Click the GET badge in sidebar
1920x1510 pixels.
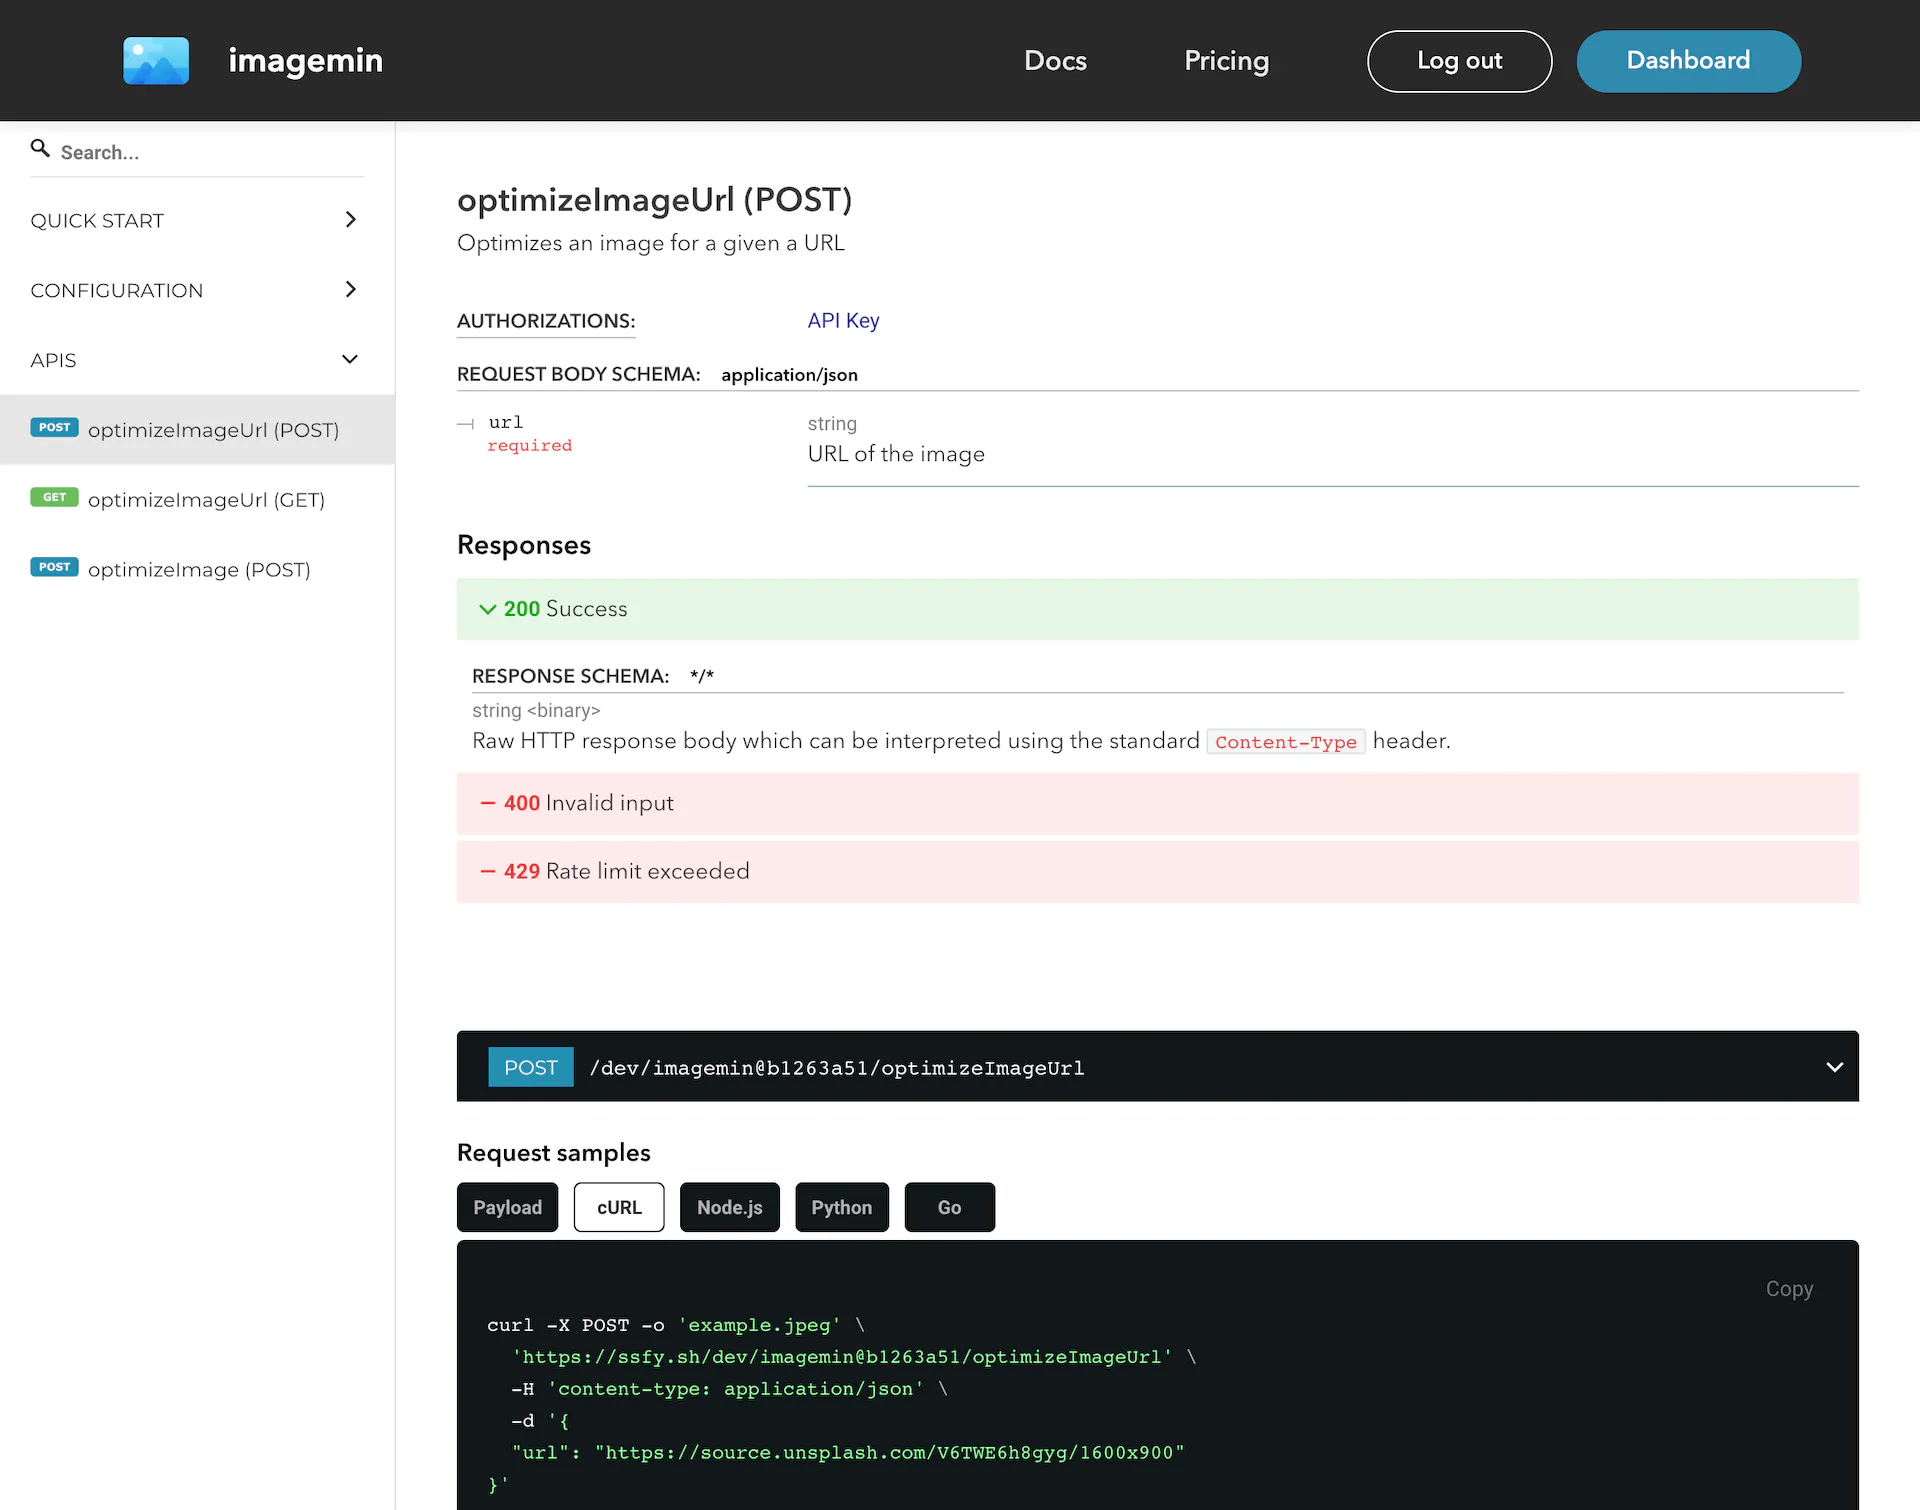pyautogui.click(x=54, y=498)
